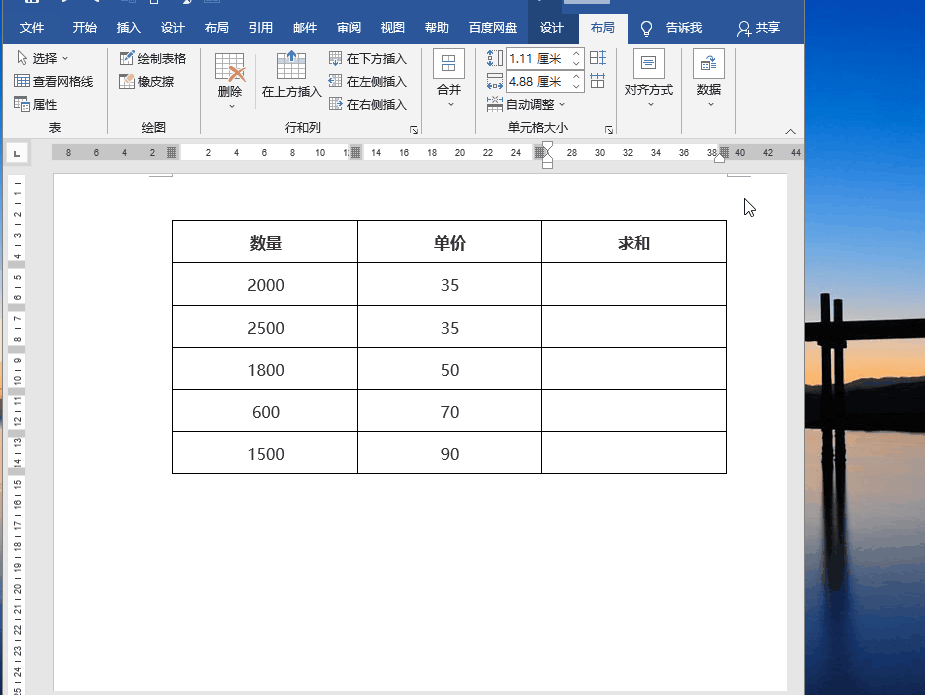Open table 属性 properties

point(36,104)
